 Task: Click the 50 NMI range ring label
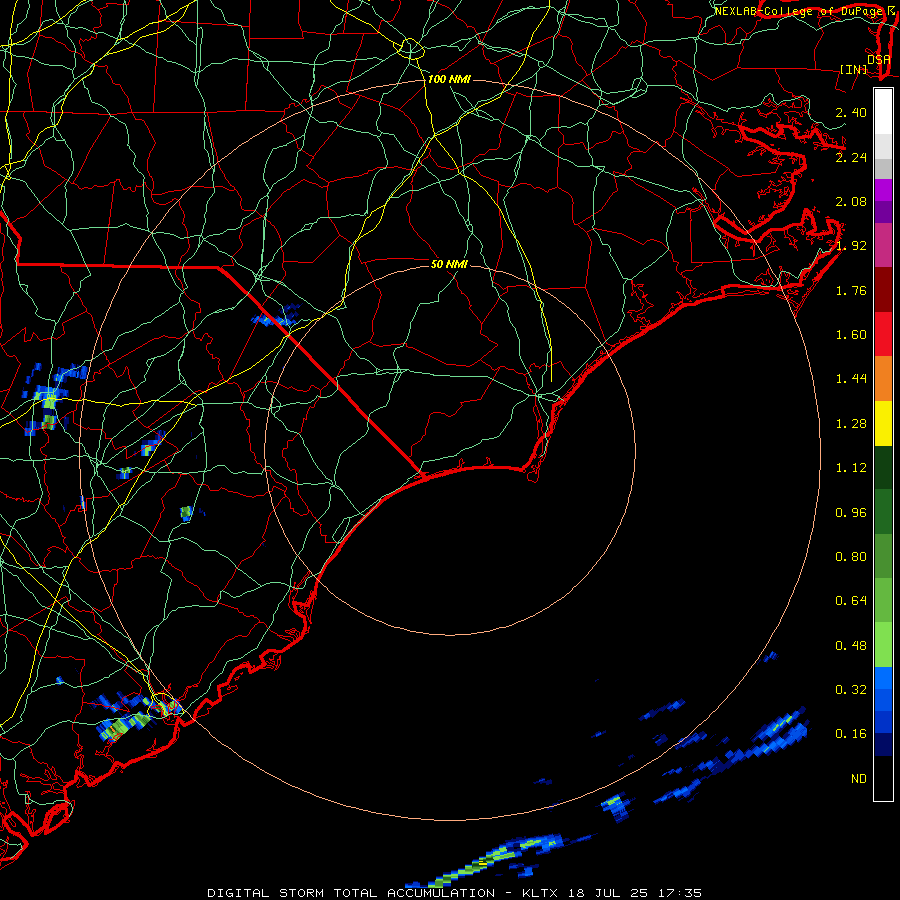[449, 264]
